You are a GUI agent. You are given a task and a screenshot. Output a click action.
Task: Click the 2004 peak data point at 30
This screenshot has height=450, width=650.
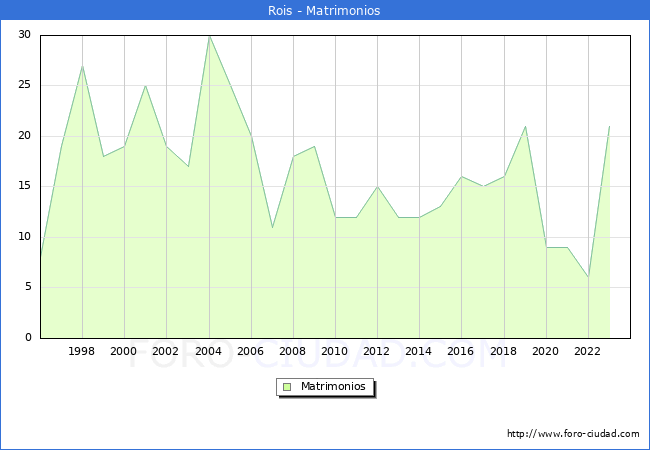(x=210, y=36)
